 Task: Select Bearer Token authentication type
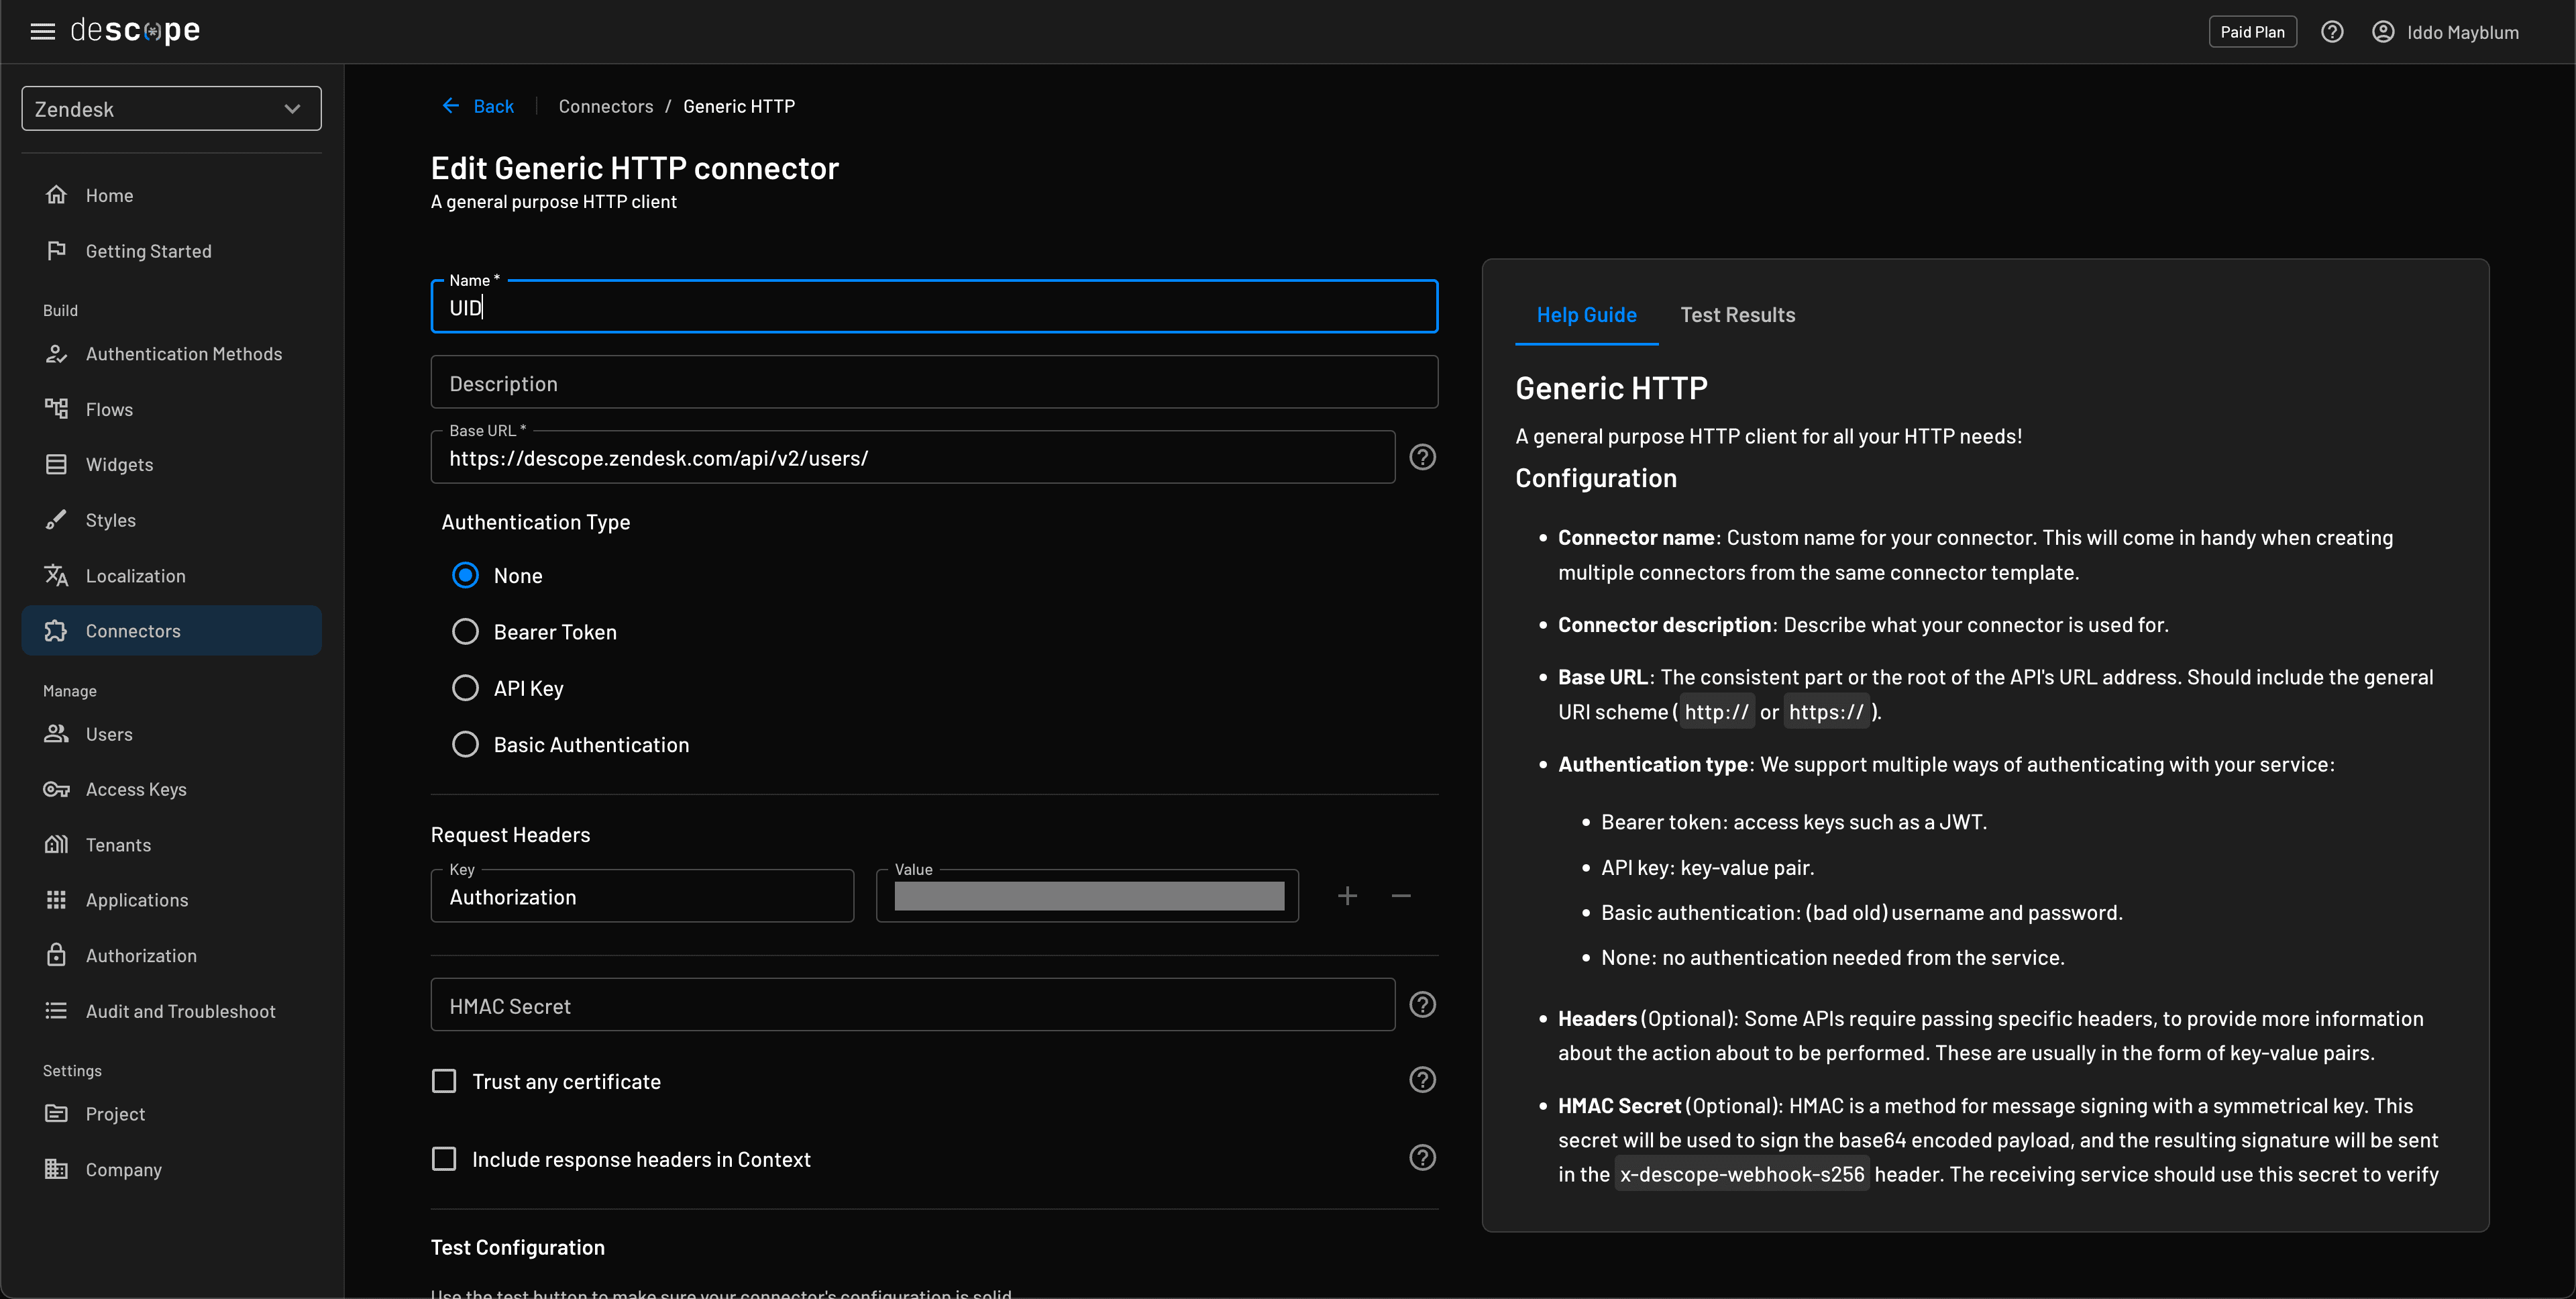coord(465,632)
